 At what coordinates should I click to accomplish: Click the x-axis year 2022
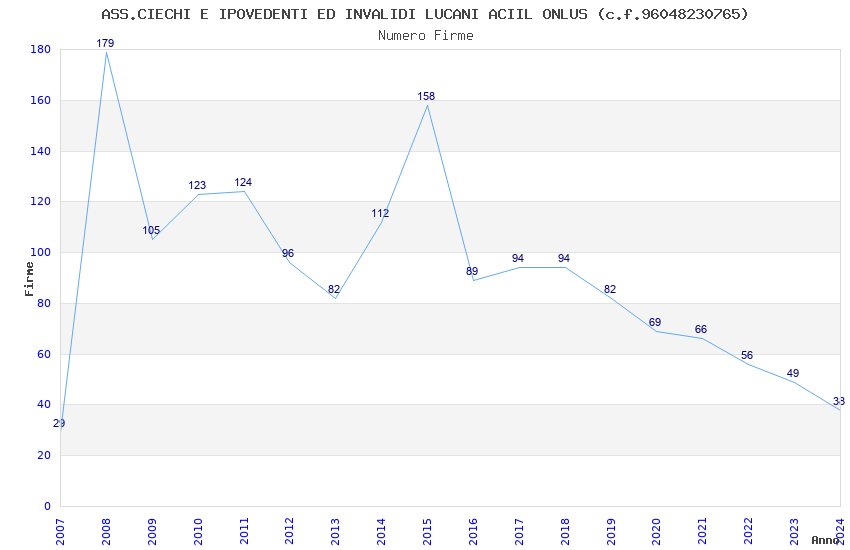coord(749,531)
